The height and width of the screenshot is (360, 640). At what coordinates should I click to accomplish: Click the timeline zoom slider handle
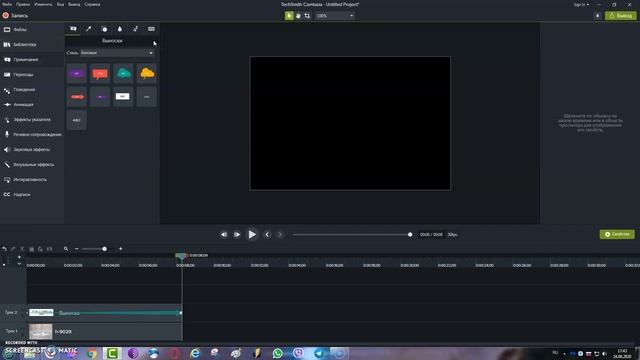pos(104,249)
